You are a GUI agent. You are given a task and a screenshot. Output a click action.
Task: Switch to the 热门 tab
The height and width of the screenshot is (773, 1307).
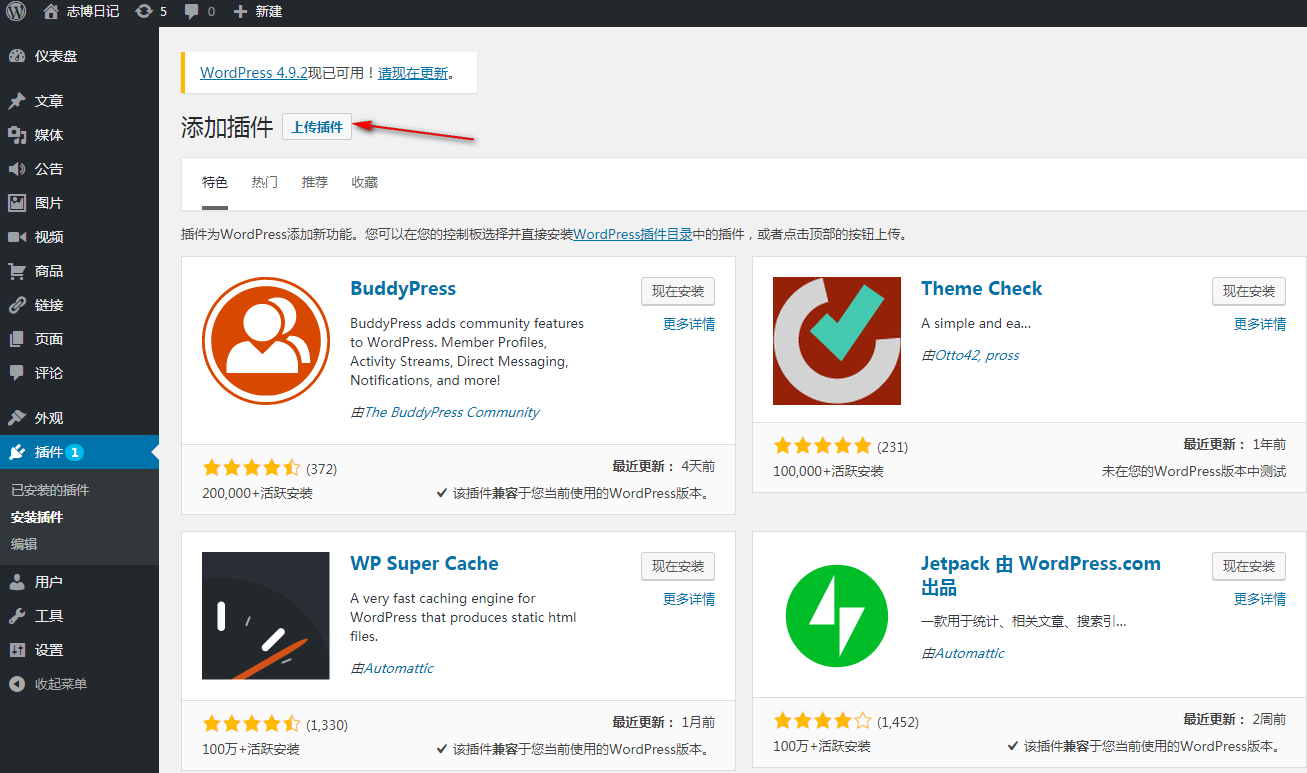pos(265,182)
